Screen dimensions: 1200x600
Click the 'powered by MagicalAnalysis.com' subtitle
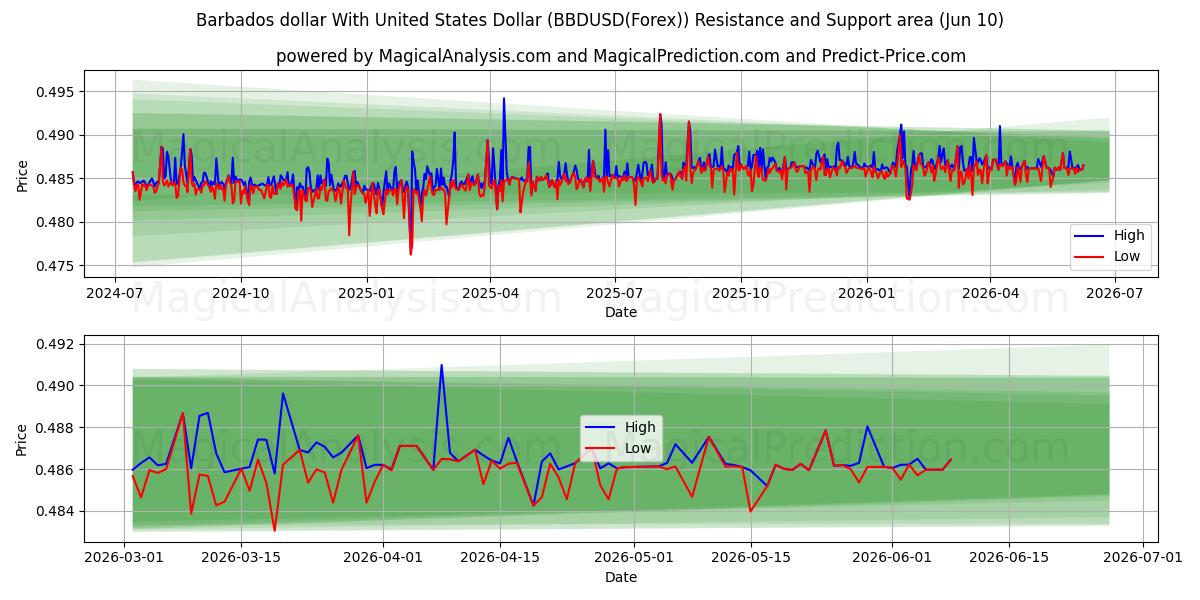621,56
